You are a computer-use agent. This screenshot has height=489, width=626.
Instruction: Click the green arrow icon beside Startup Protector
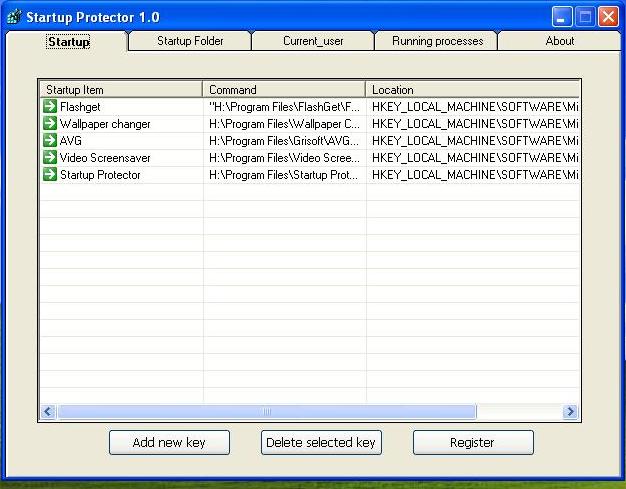(50, 174)
